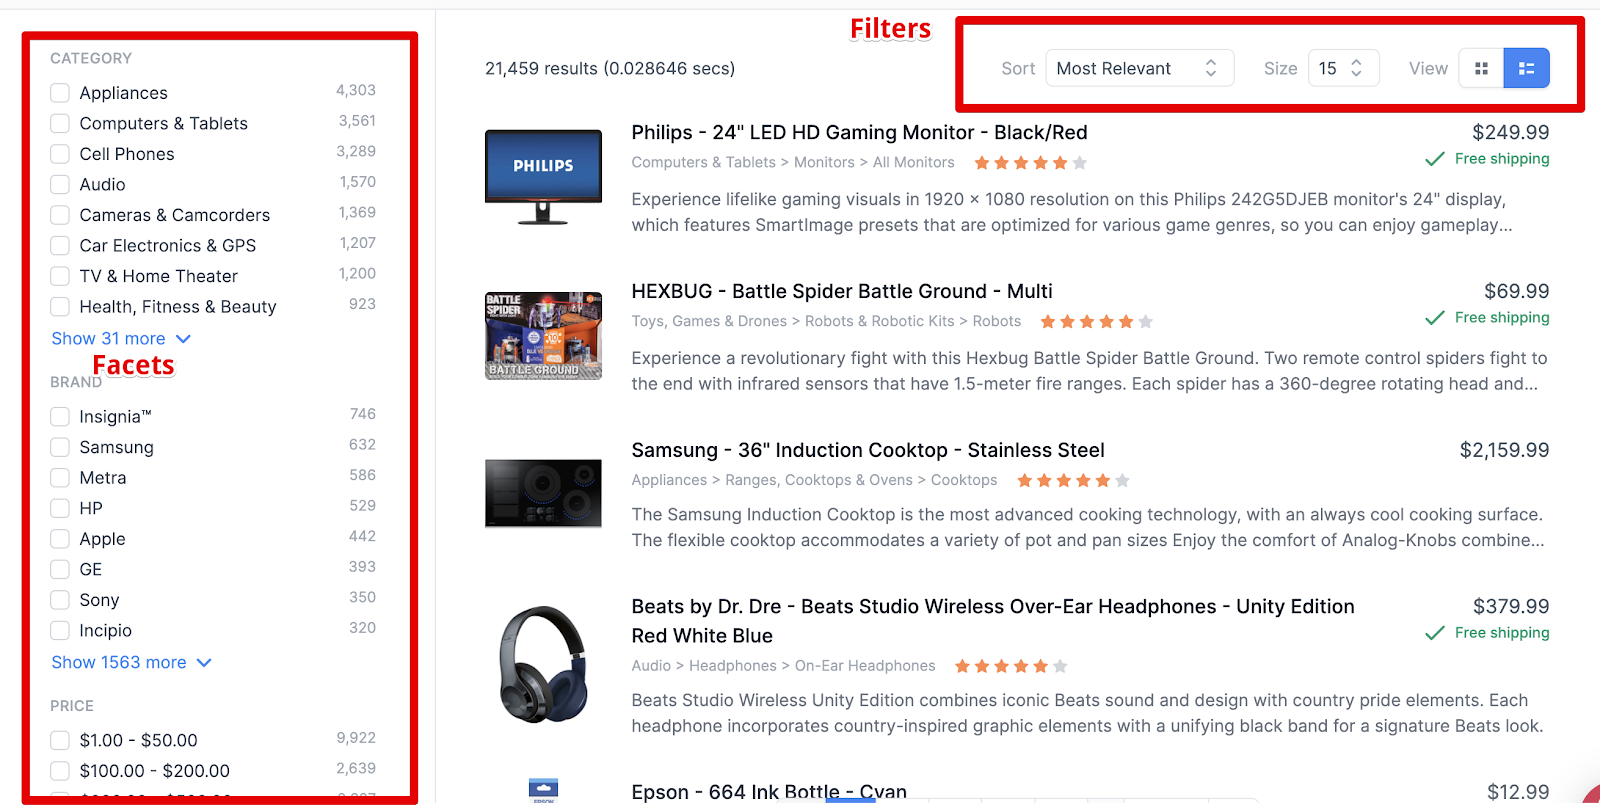Check the TV & Home Theater filter
The width and height of the screenshot is (1600, 807).
tap(60, 276)
